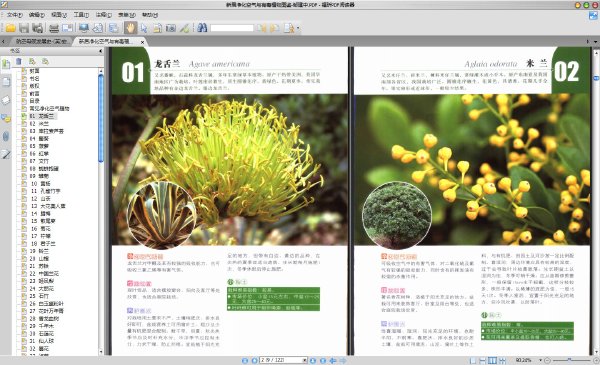600x365 pixels.
Task: Open the comments sidebar tab
Action: tap(6, 118)
